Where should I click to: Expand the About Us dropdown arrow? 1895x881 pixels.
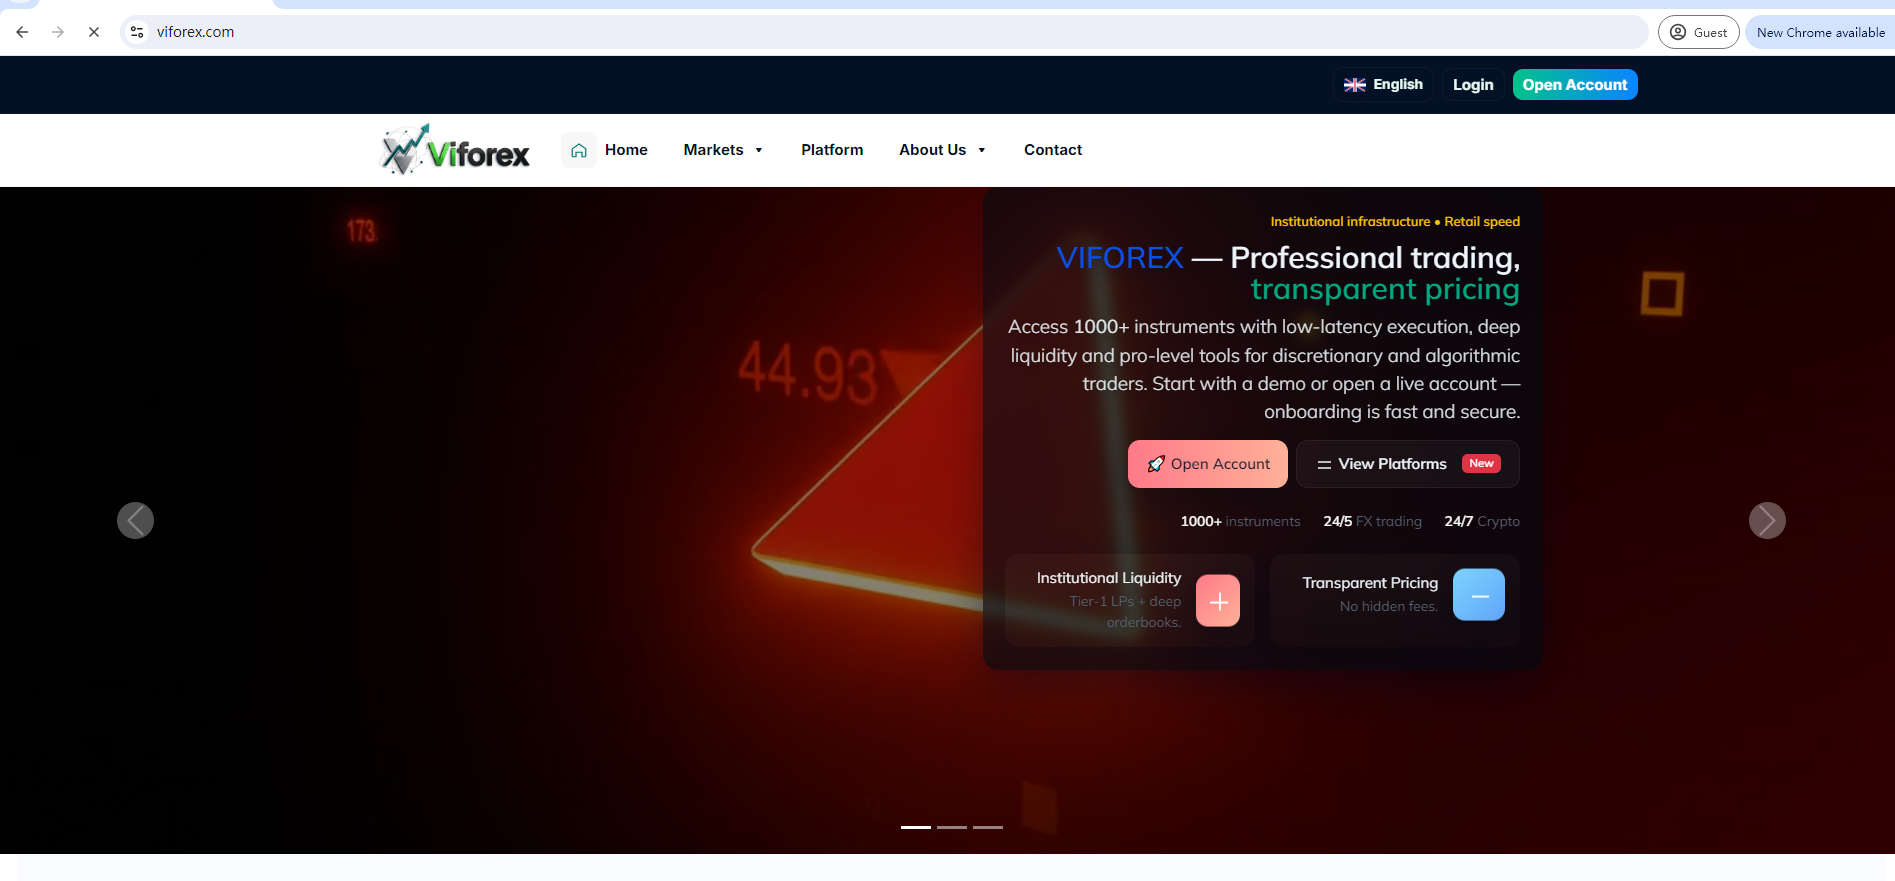coord(982,150)
